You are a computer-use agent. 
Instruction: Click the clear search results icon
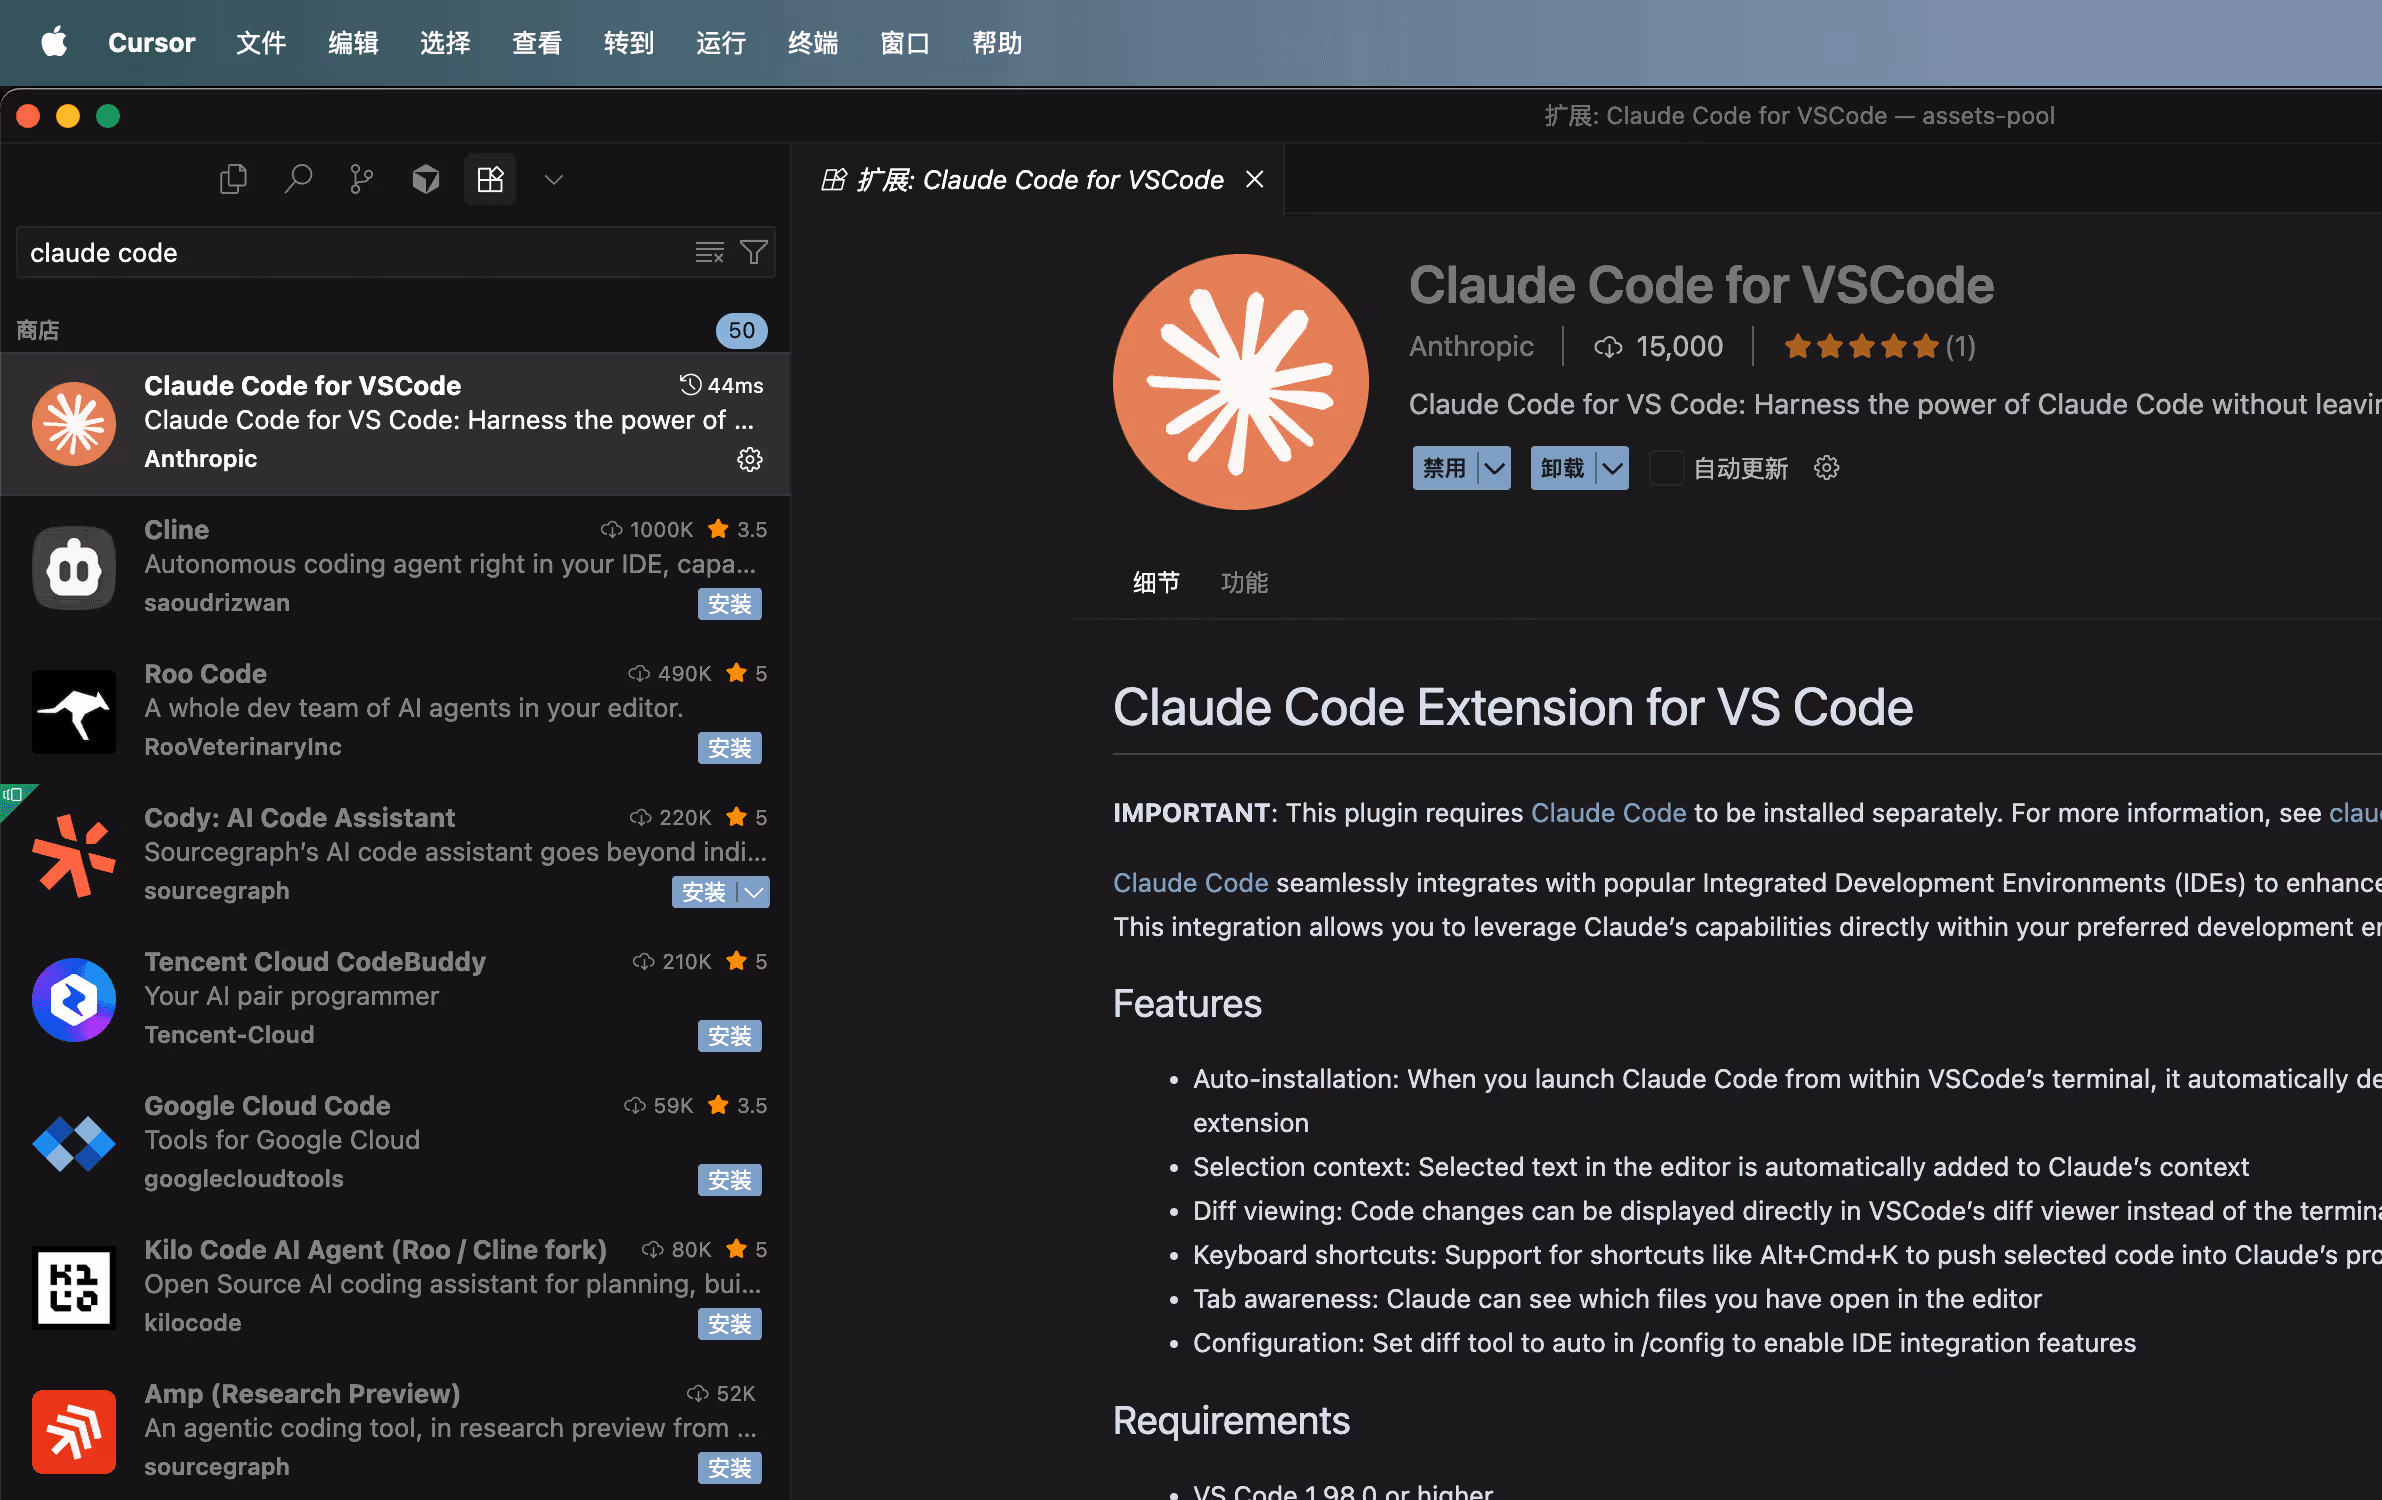(709, 253)
